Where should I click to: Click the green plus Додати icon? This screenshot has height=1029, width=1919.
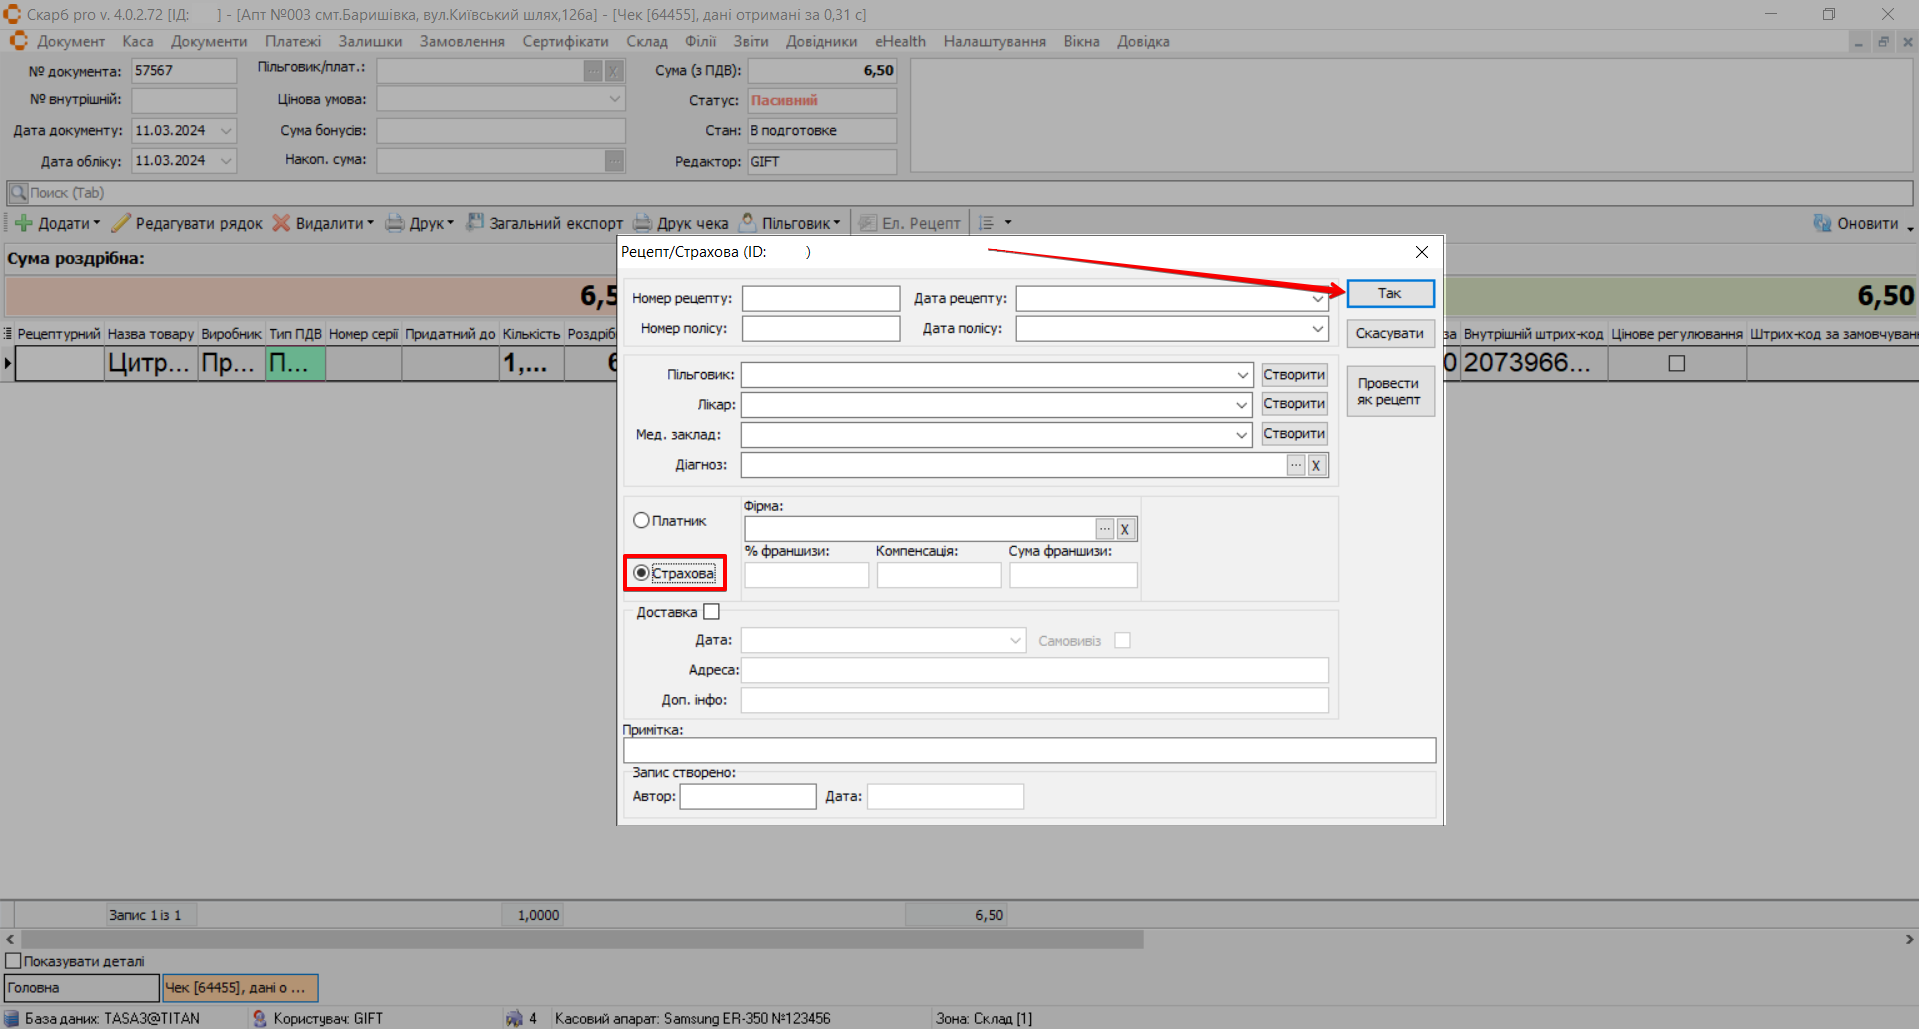[x=24, y=223]
